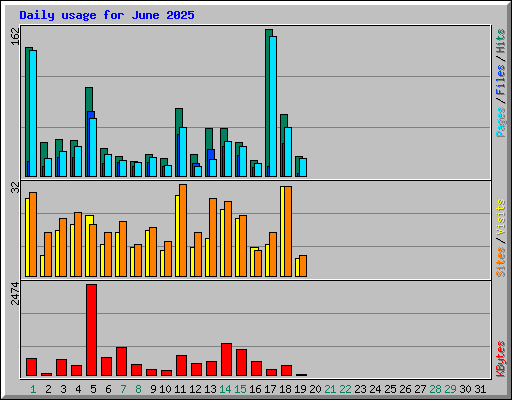Viewport: 512px width, 400px height.
Task: Click day 25 on the x-axis
Action: point(390,389)
